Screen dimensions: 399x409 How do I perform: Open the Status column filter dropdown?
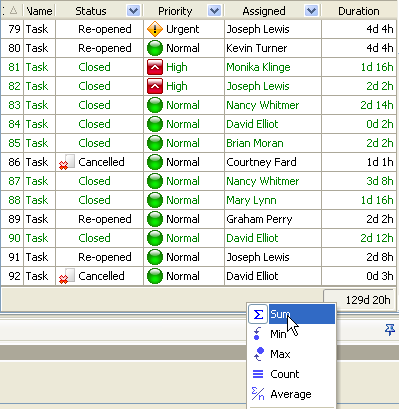133,11
